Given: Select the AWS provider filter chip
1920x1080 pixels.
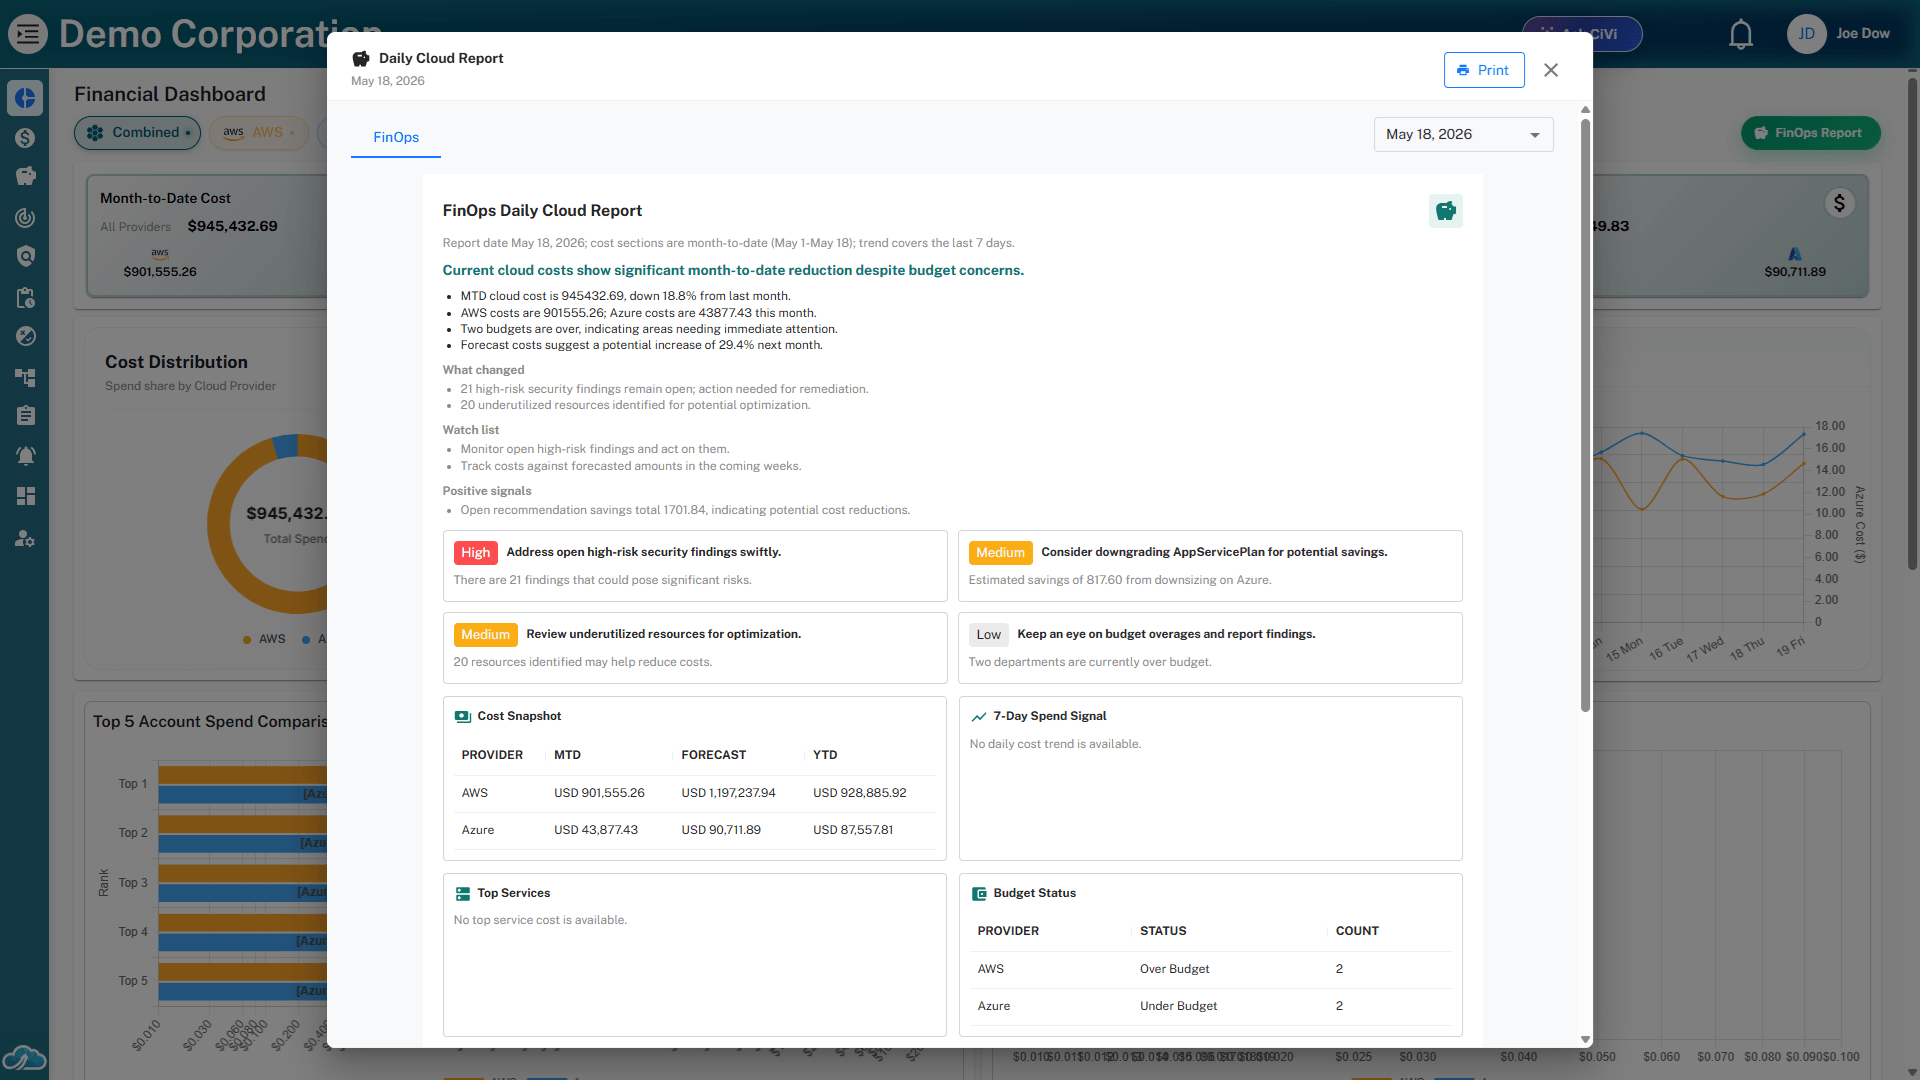Looking at the screenshot, I should click(x=258, y=133).
